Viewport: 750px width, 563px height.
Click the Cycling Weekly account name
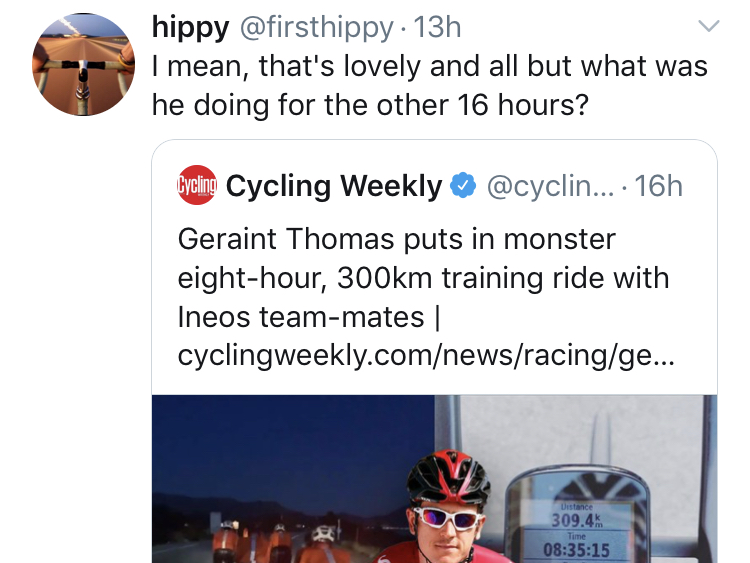(x=334, y=185)
